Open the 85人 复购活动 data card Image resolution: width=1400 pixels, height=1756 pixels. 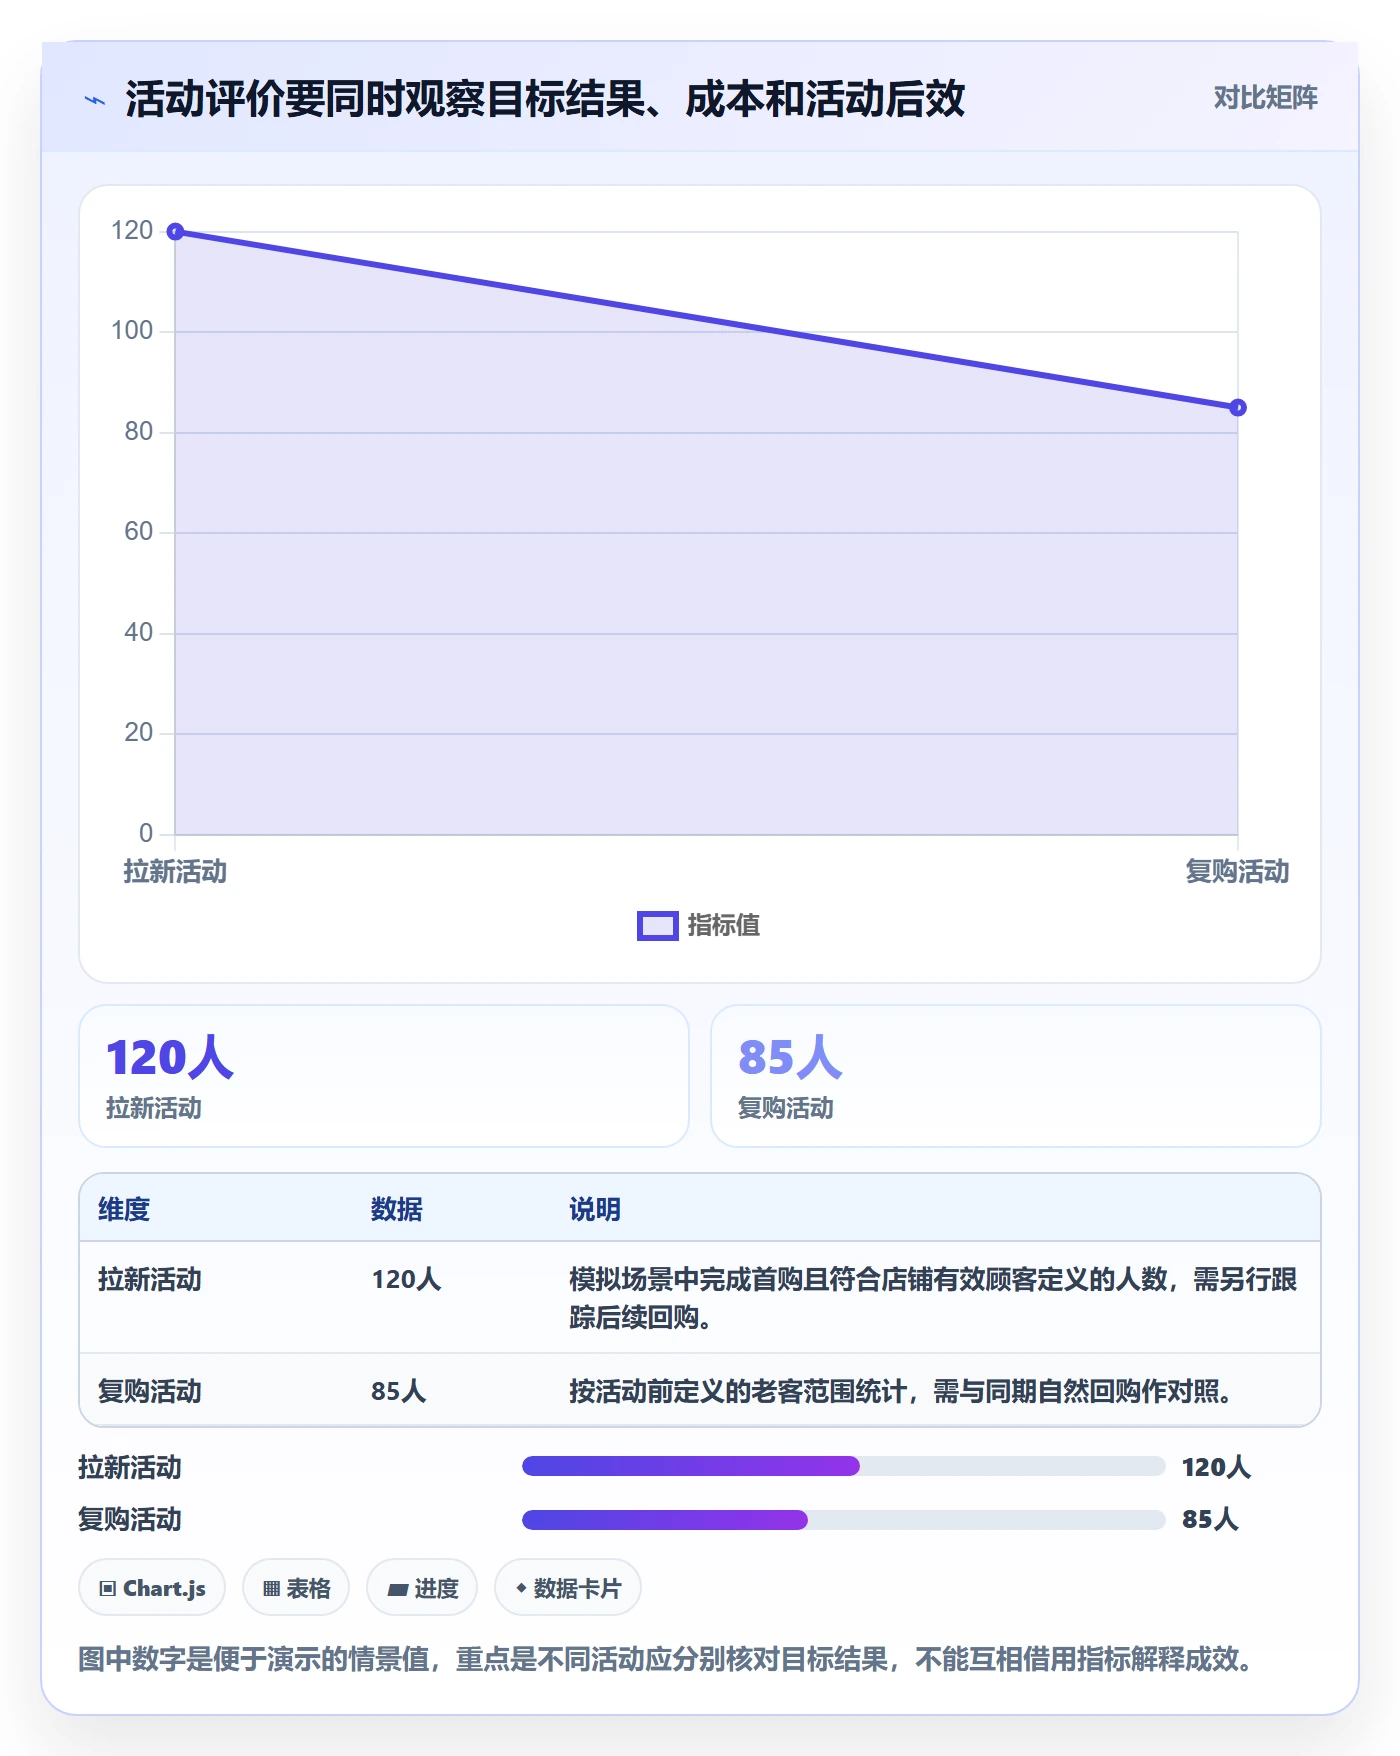(1016, 1076)
